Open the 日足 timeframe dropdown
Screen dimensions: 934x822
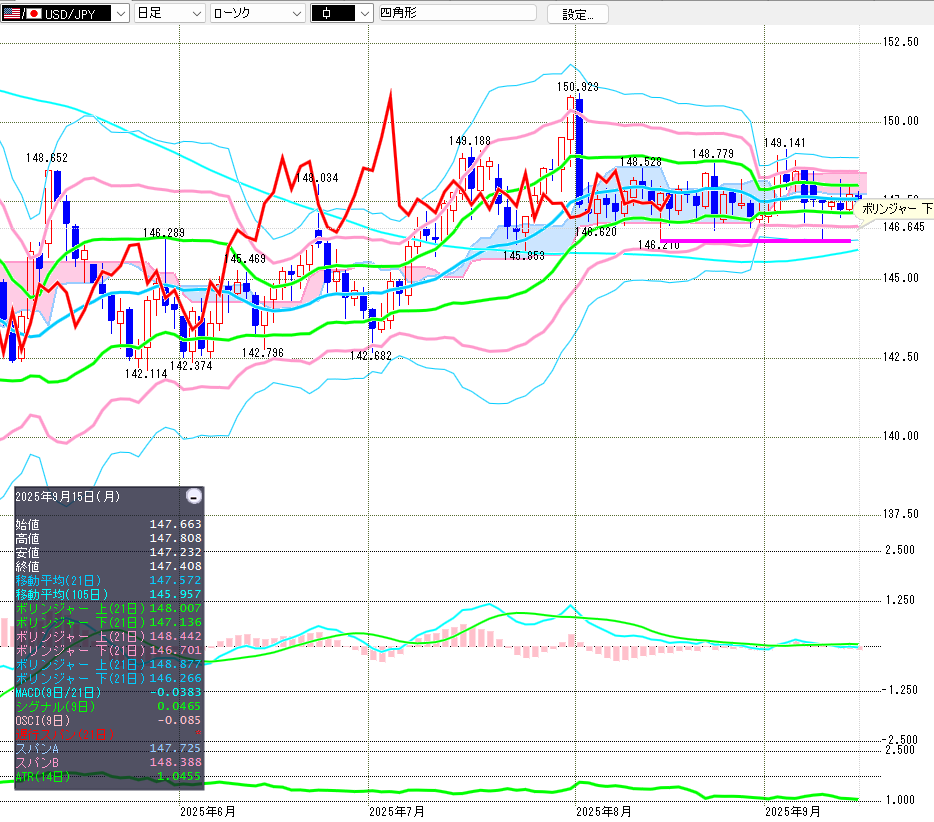(170, 13)
